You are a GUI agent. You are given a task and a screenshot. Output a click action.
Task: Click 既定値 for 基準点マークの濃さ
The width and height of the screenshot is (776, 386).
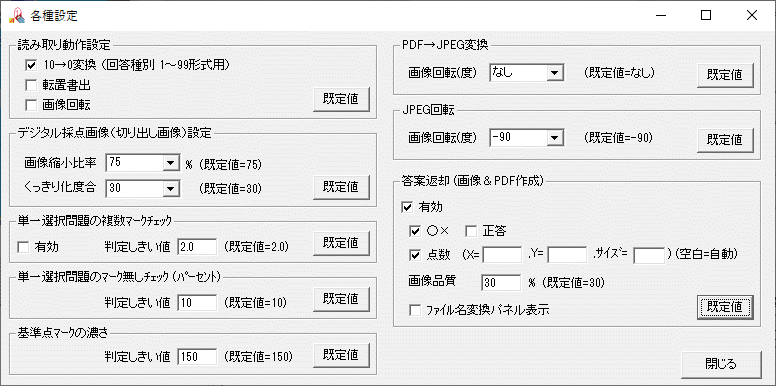[341, 354]
